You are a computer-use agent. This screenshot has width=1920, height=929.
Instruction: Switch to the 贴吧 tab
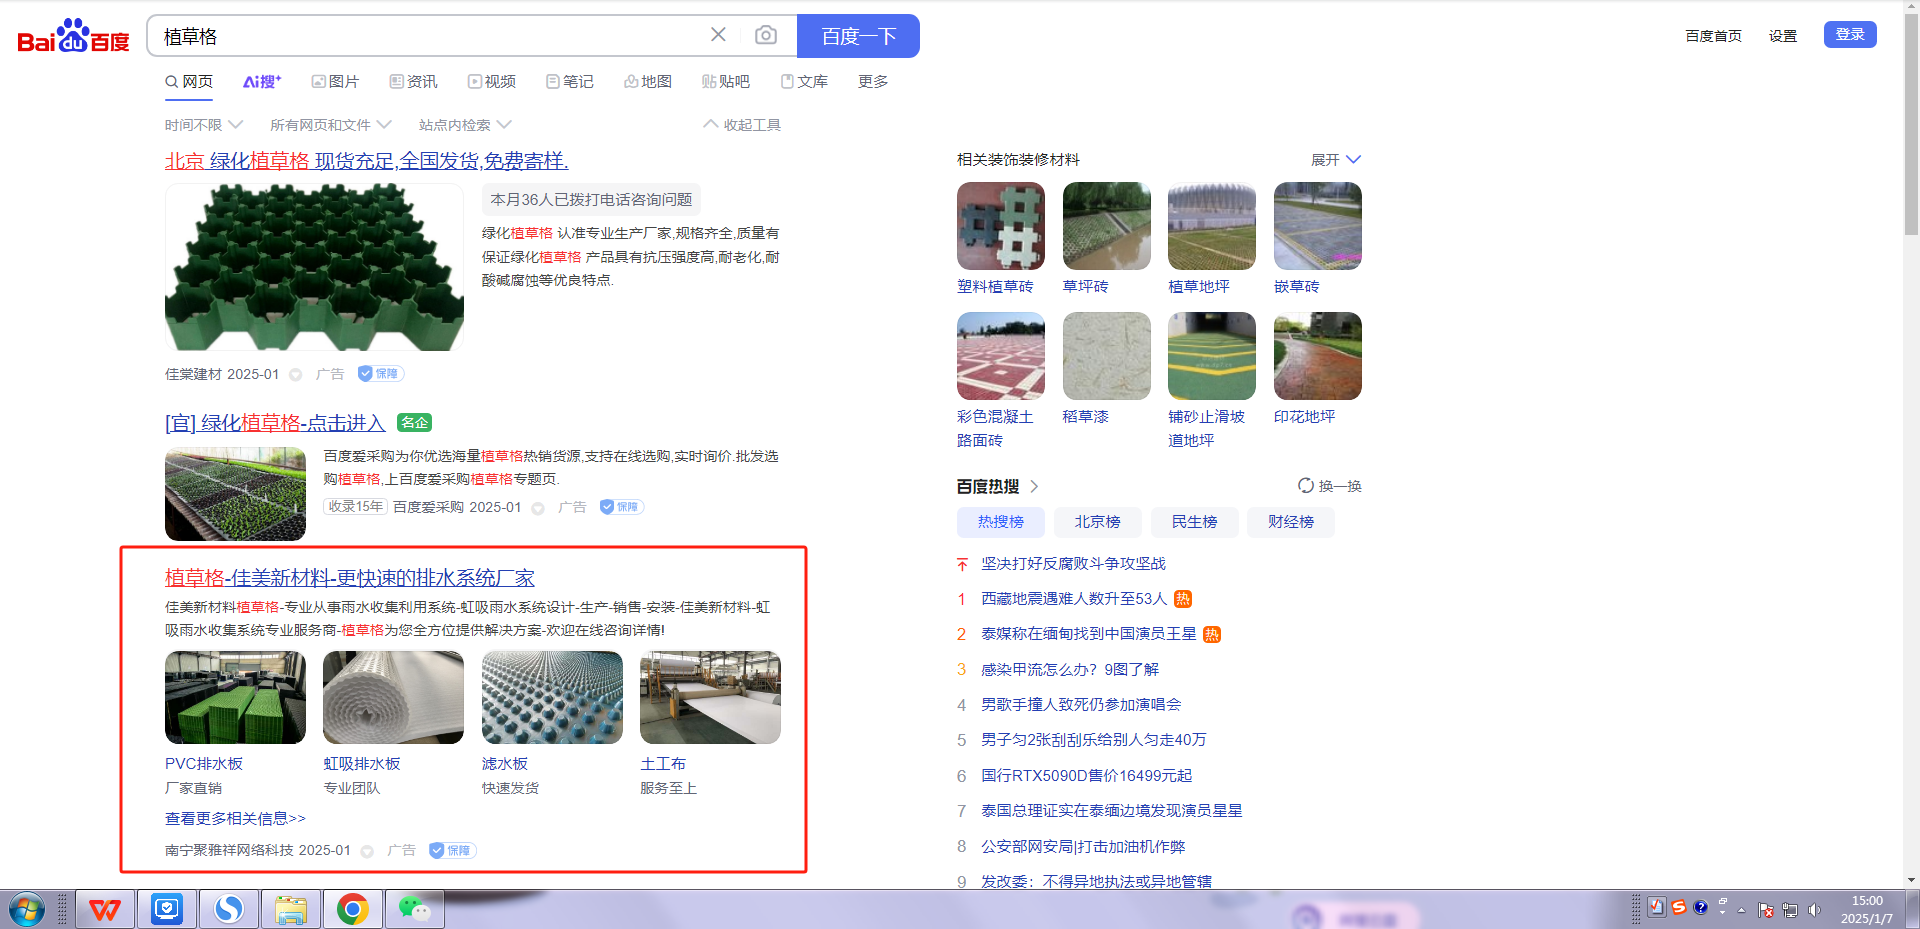click(726, 81)
